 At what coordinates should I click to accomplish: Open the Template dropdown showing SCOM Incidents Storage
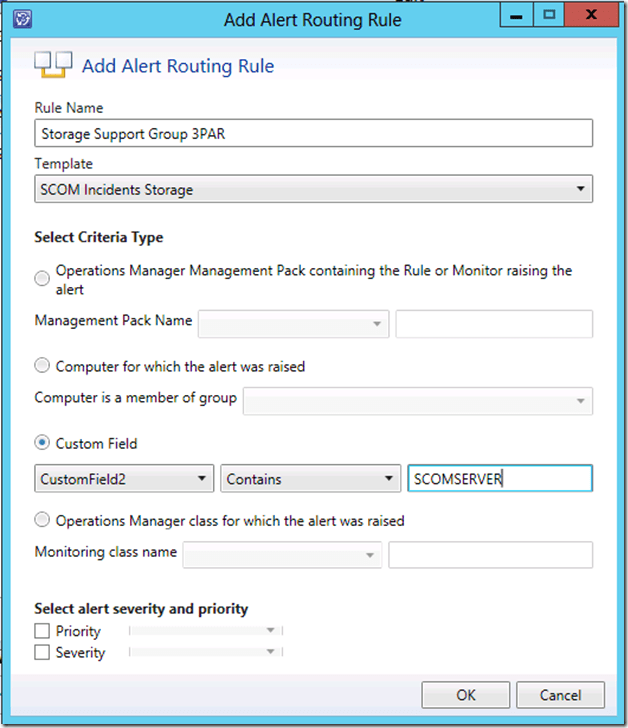coord(313,189)
